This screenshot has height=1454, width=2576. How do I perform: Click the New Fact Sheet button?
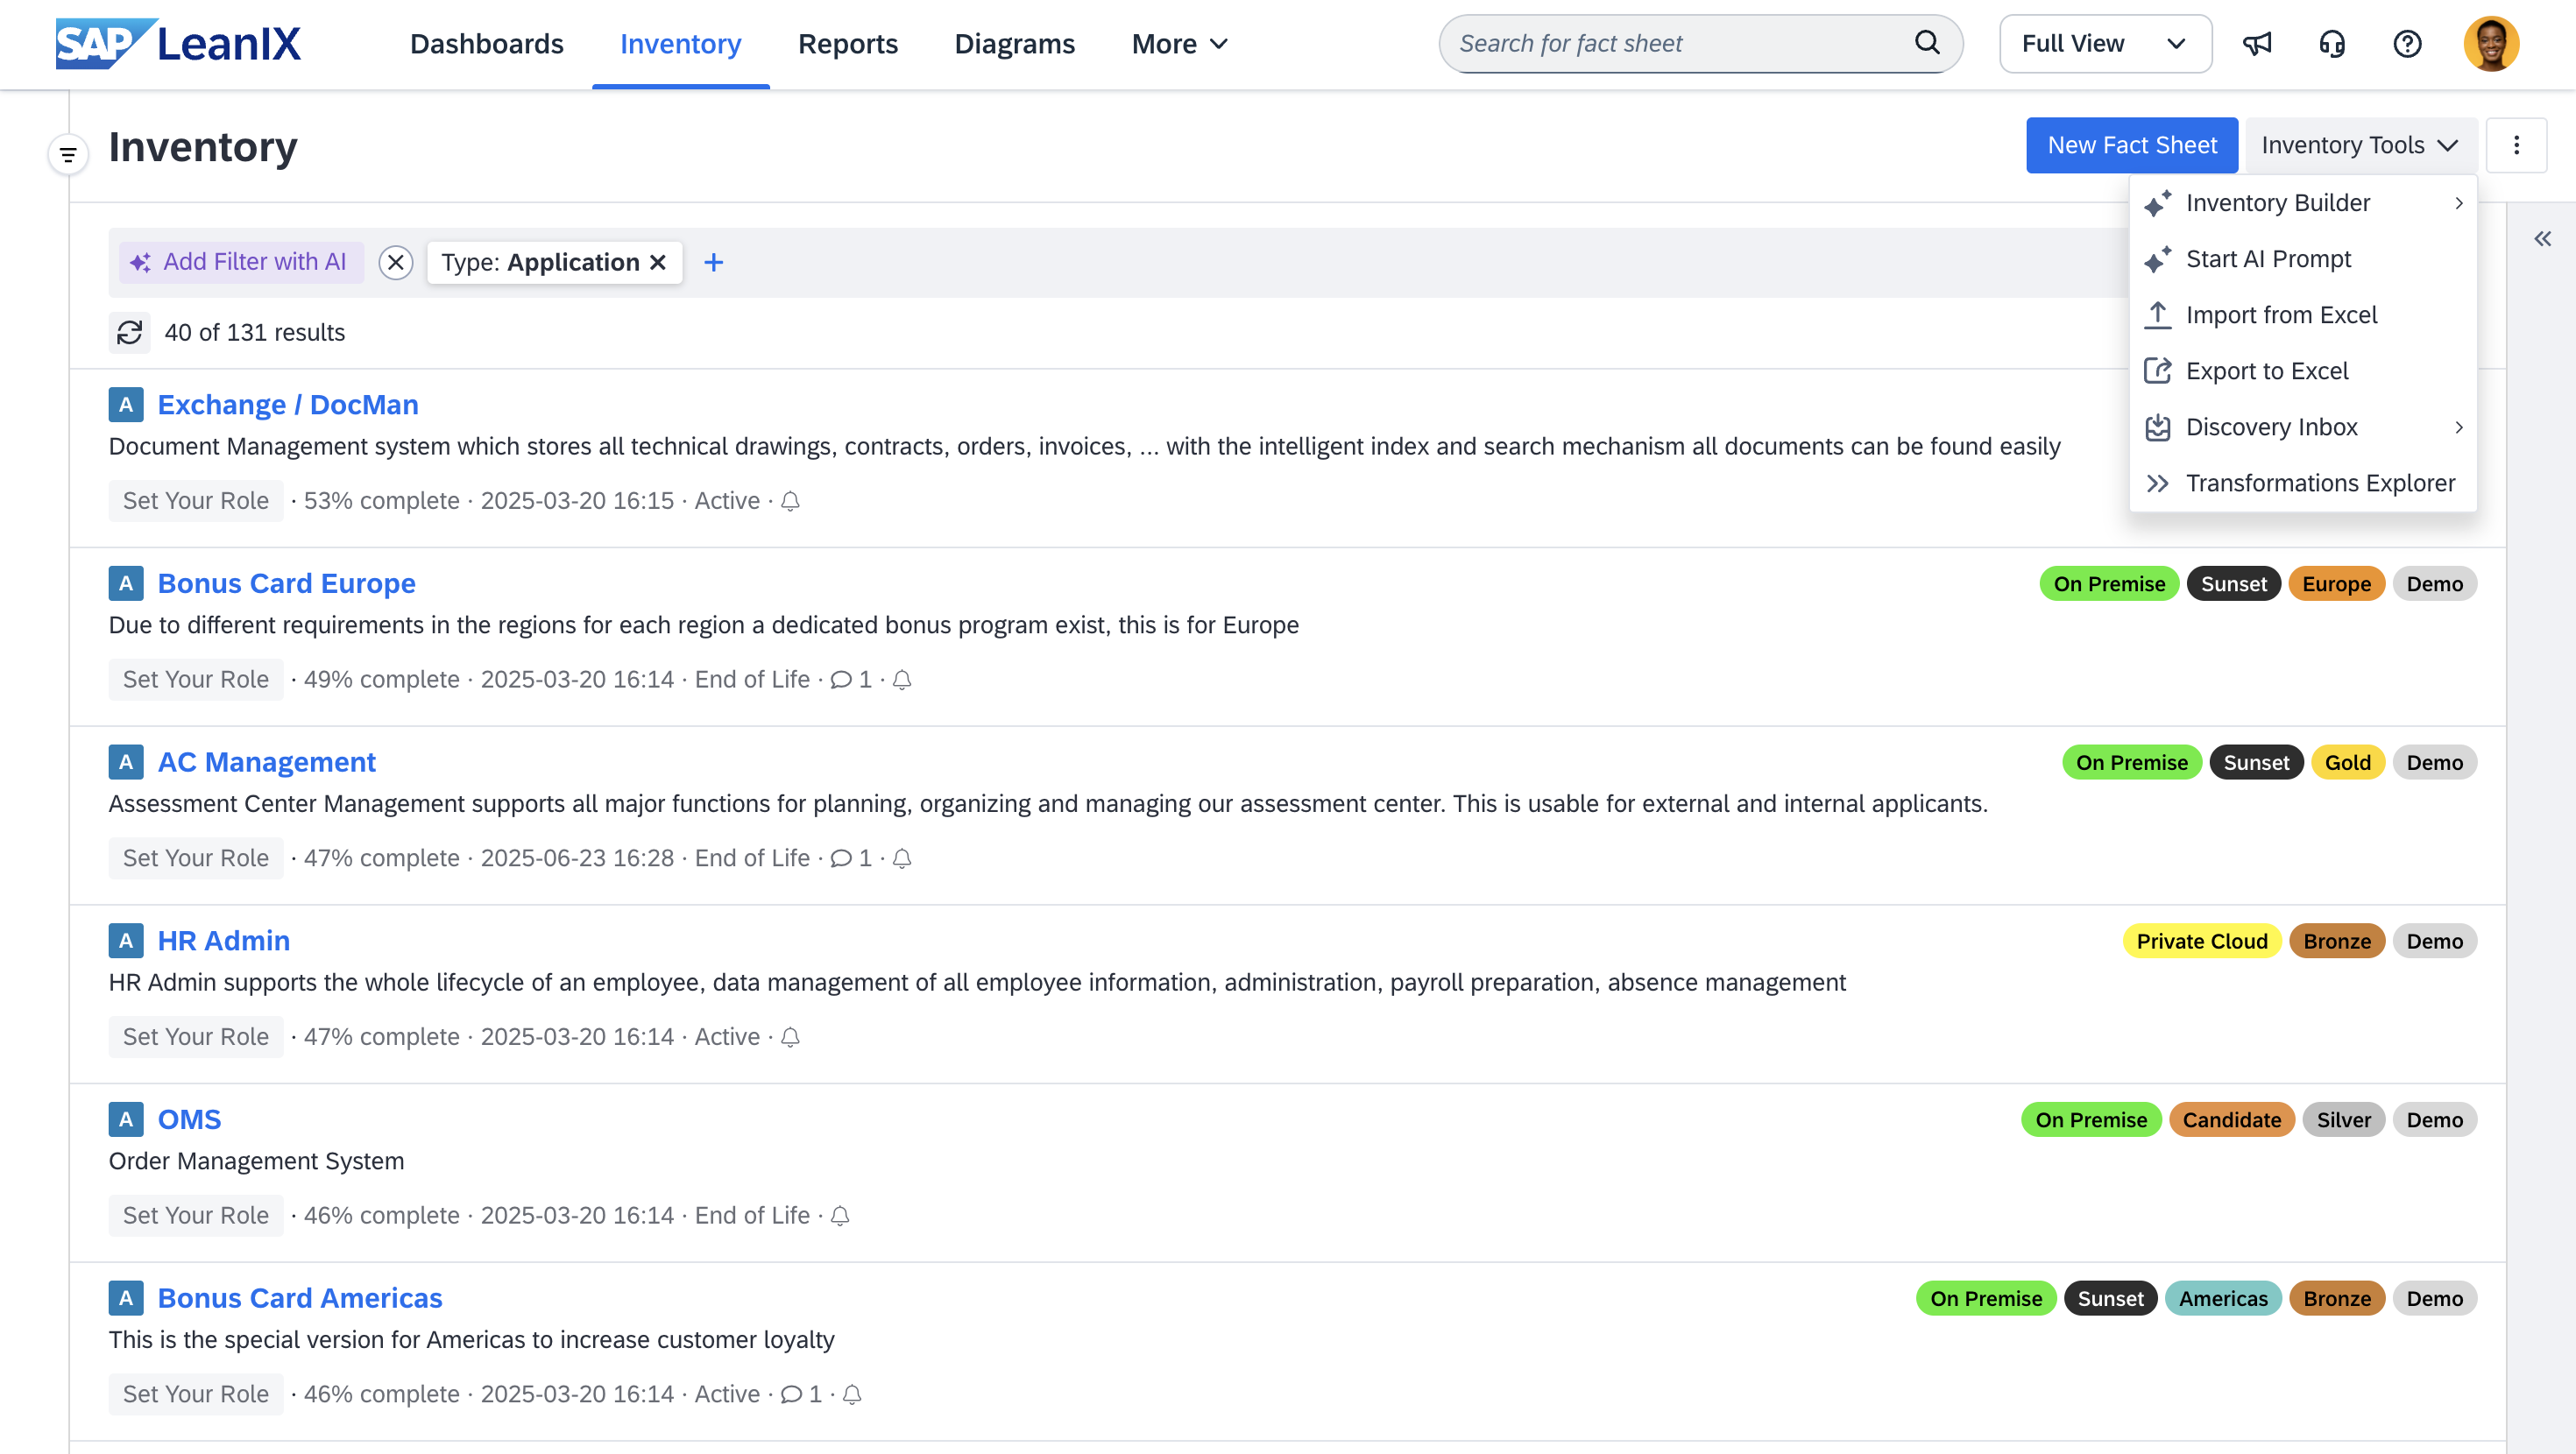tap(2131, 146)
